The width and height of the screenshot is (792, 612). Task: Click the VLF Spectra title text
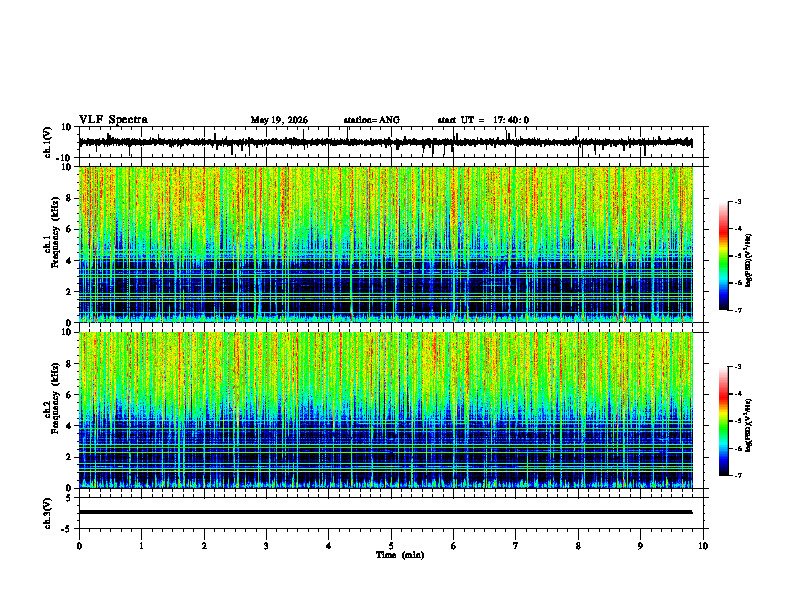pos(113,120)
